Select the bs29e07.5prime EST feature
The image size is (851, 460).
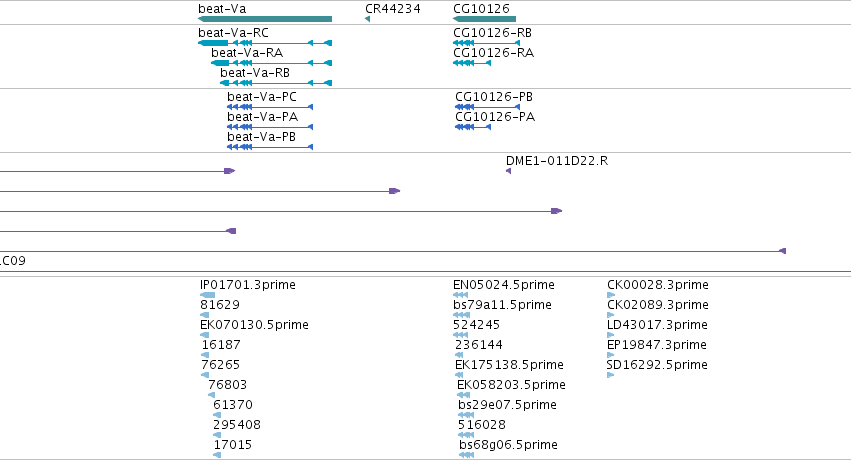[466, 416]
